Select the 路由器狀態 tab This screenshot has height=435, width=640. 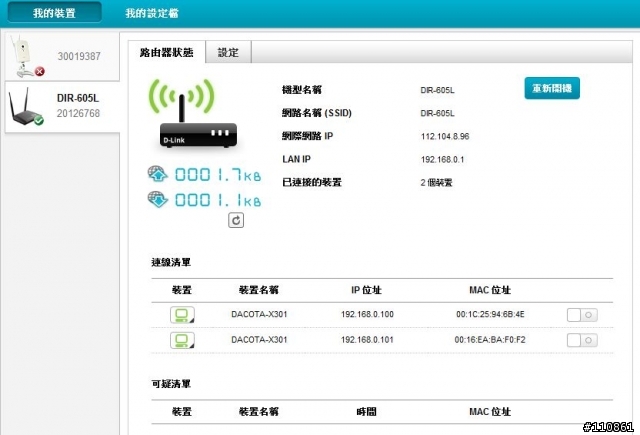(167, 52)
